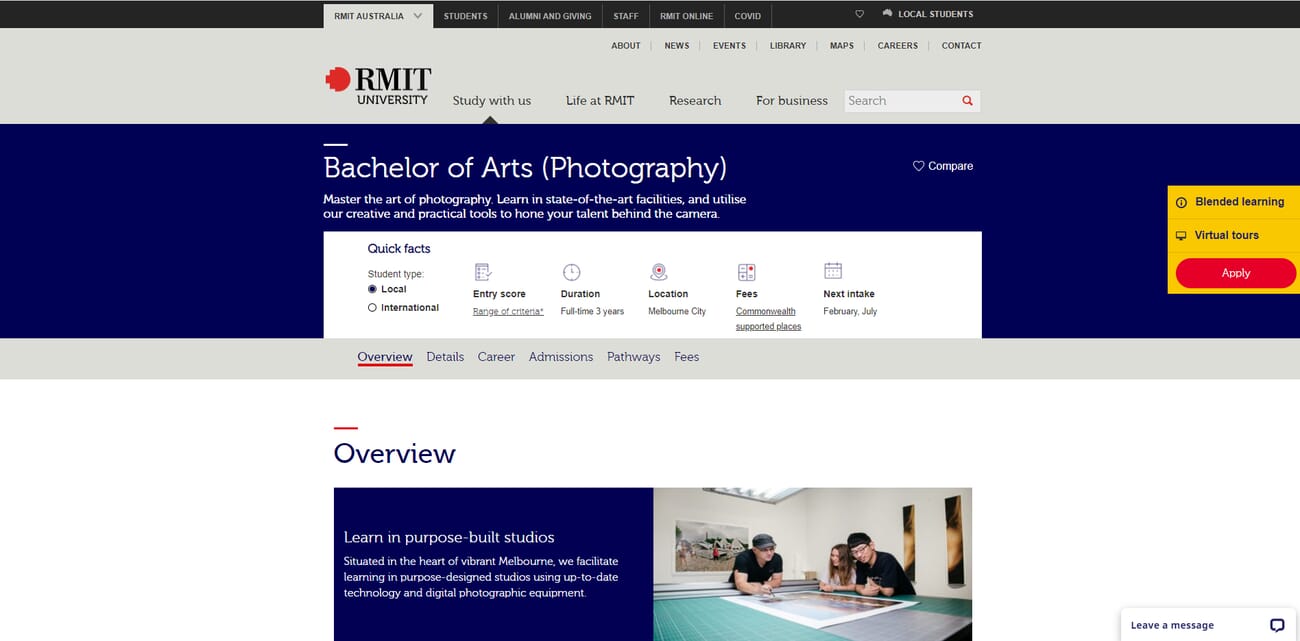Open the For business menu
This screenshot has height=641, width=1300.
[x=792, y=101]
